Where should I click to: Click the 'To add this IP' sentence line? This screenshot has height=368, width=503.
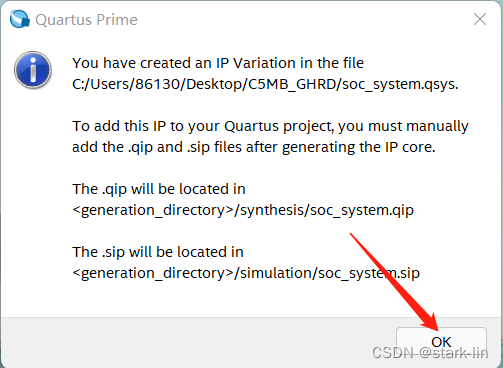pyautogui.click(x=270, y=126)
